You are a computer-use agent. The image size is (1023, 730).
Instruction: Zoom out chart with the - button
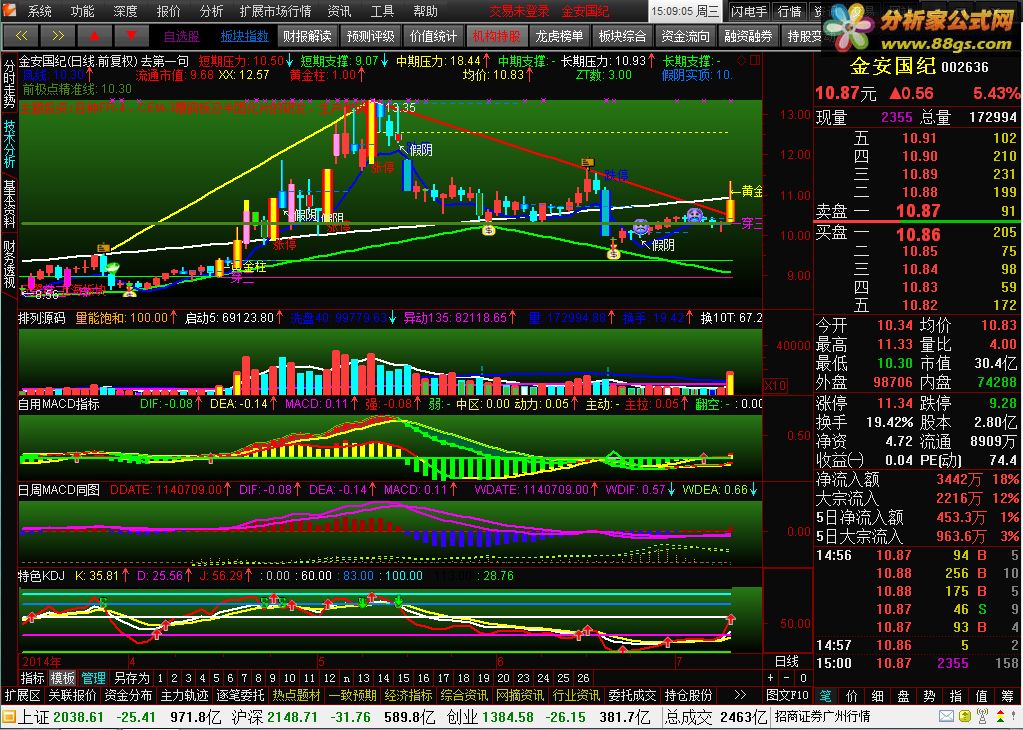click(787, 678)
